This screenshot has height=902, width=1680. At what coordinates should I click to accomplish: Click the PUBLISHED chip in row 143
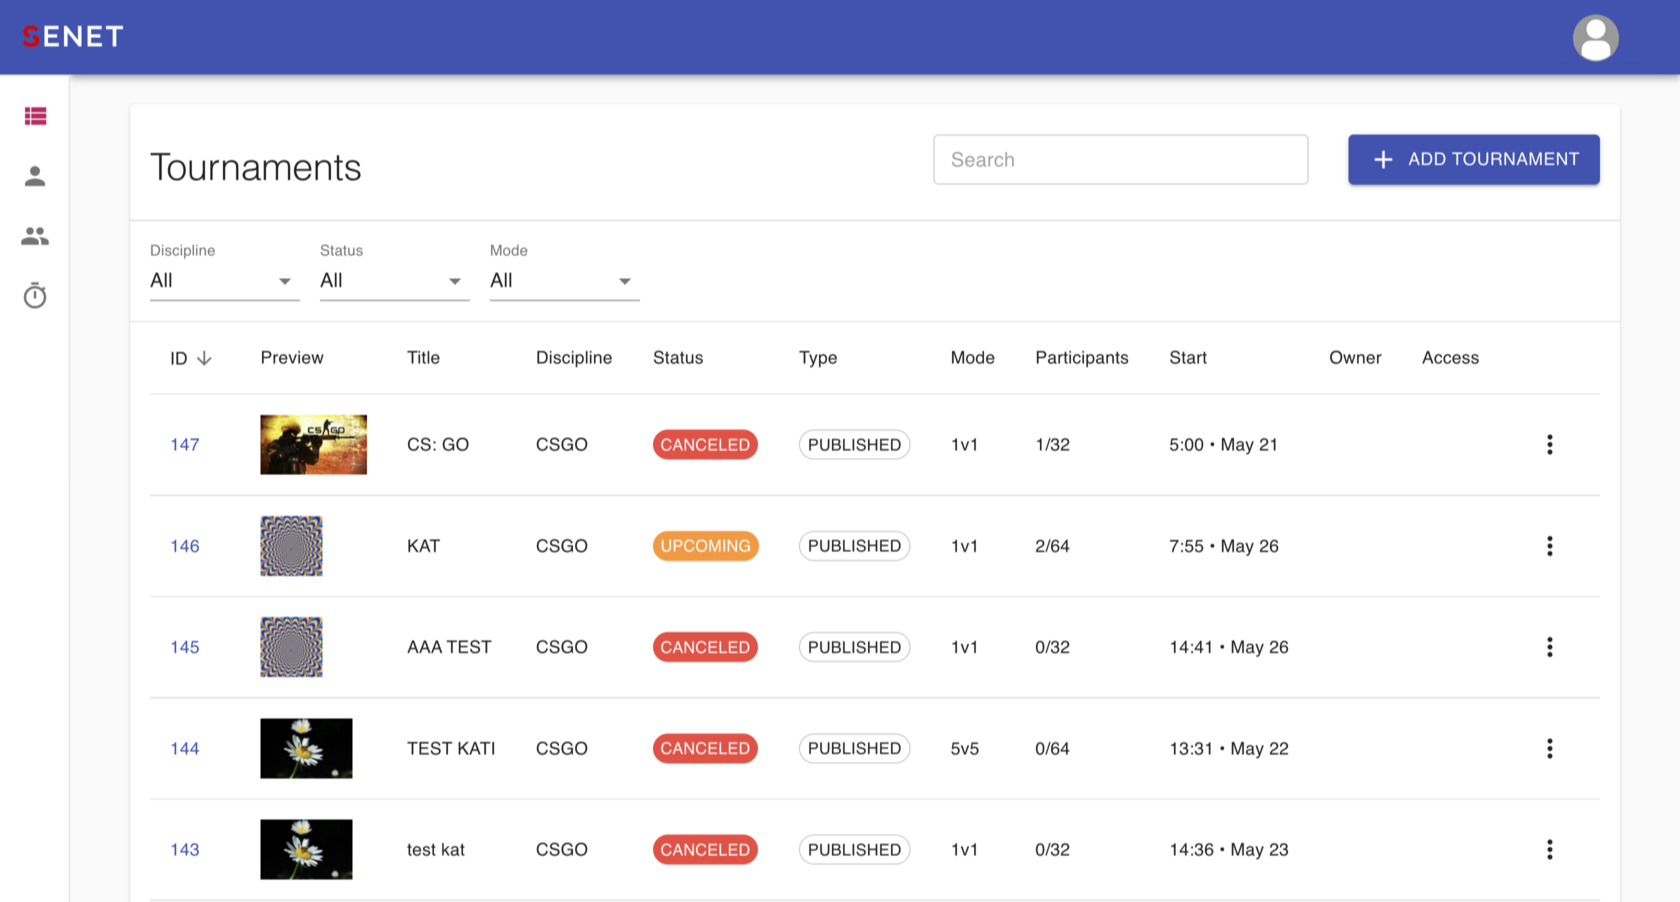point(854,849)
